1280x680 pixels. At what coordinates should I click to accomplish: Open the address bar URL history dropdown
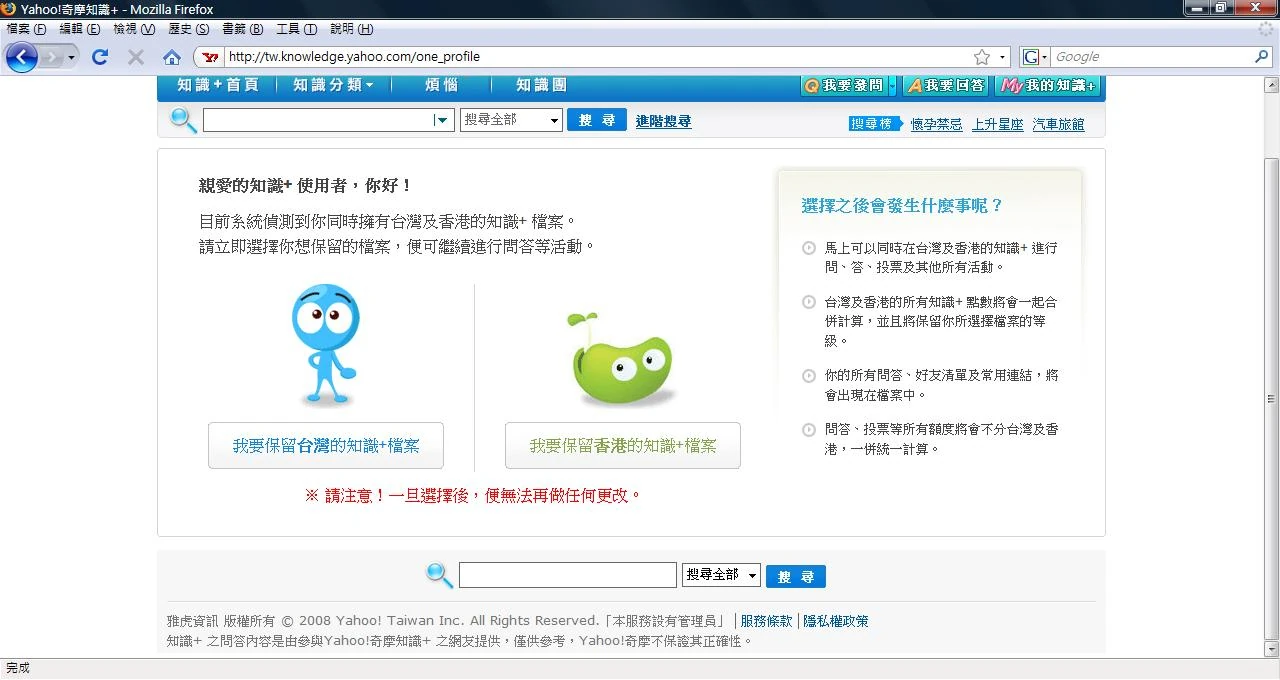(x=1002, y=57)
